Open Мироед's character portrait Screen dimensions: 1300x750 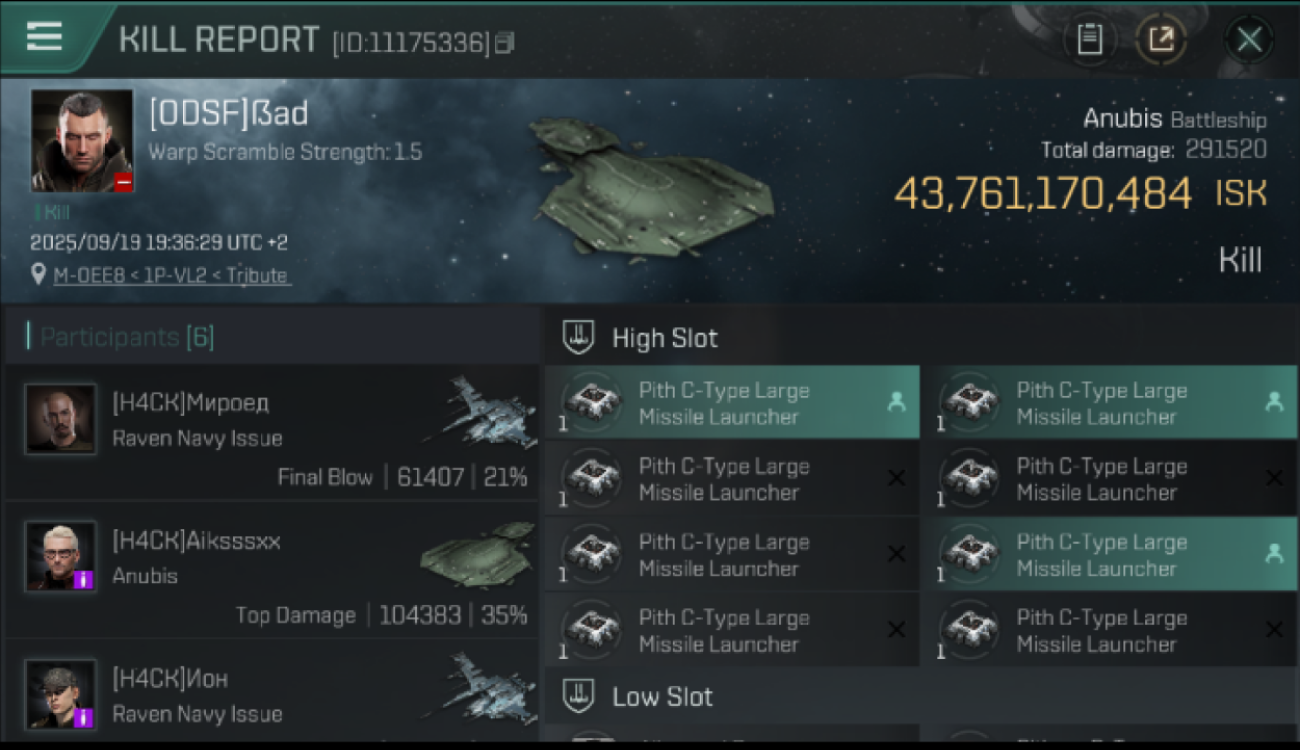[x=61, y=419]
